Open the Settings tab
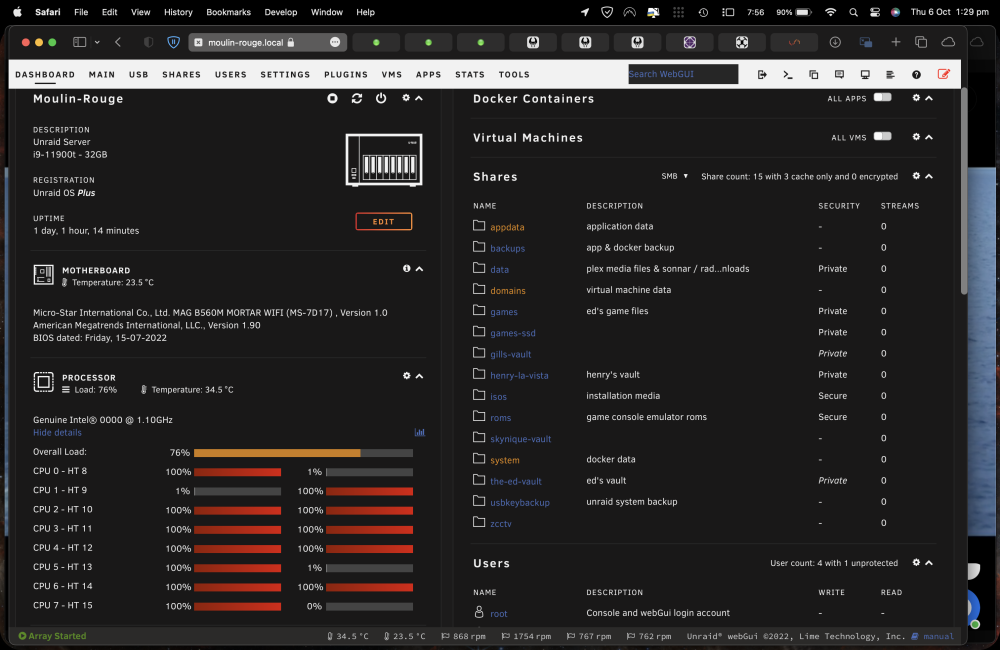The width and height of the screenshot is (1000, 650). [x=285, y=75]
